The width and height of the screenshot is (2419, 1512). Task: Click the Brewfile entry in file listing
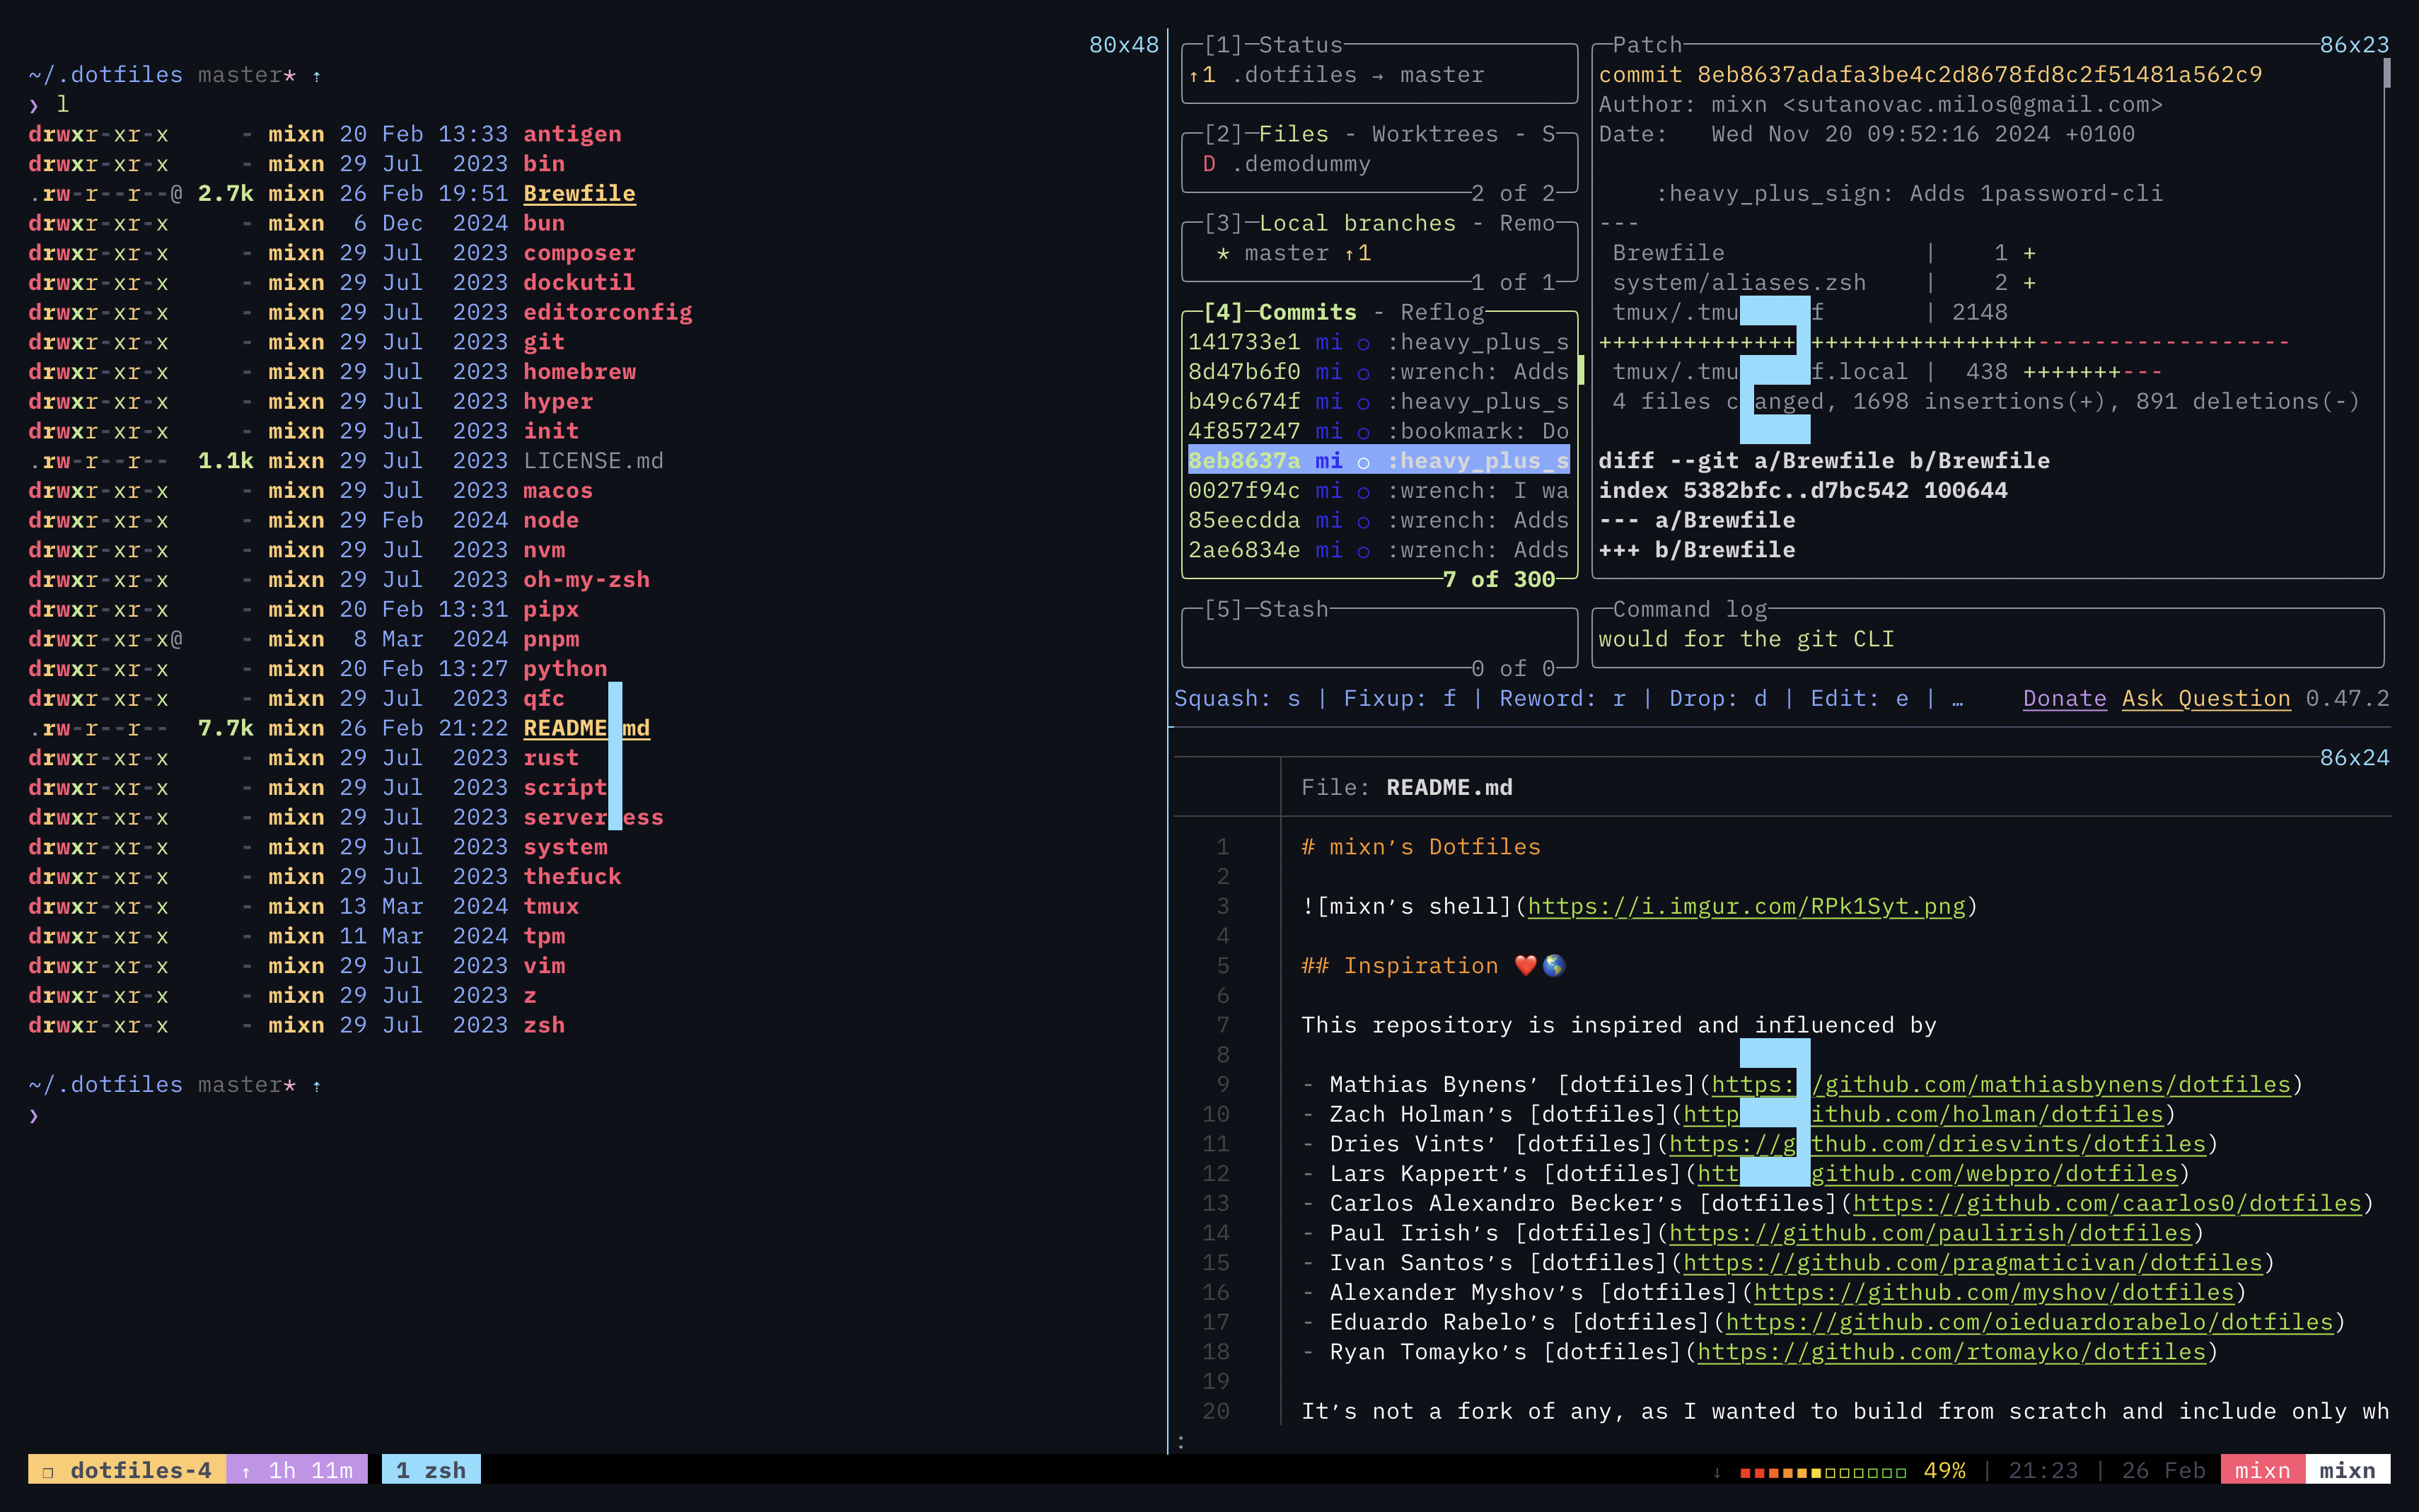pyautogui.click(x=579, y=194)
